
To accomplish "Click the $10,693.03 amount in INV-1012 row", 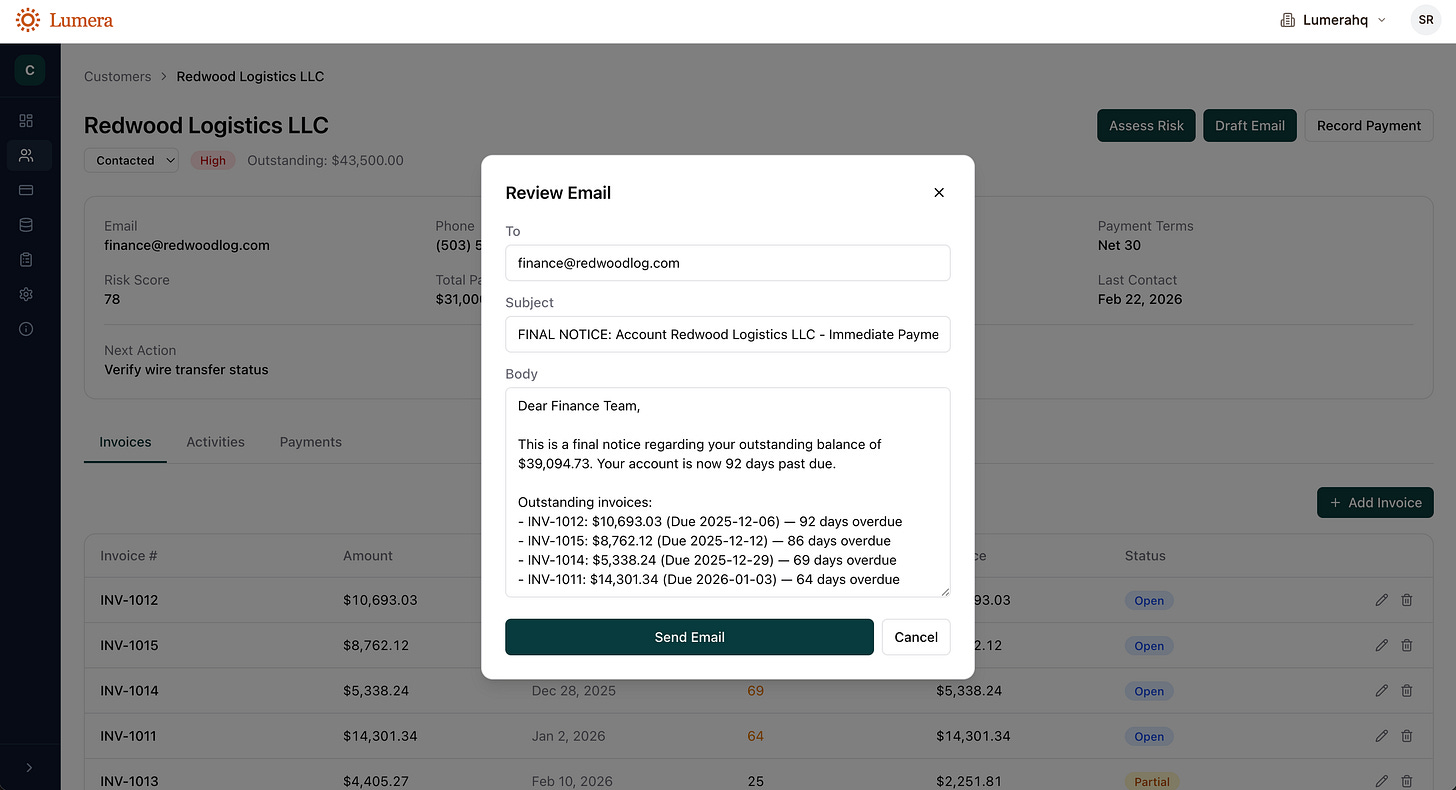I will (x=380, y=600).
